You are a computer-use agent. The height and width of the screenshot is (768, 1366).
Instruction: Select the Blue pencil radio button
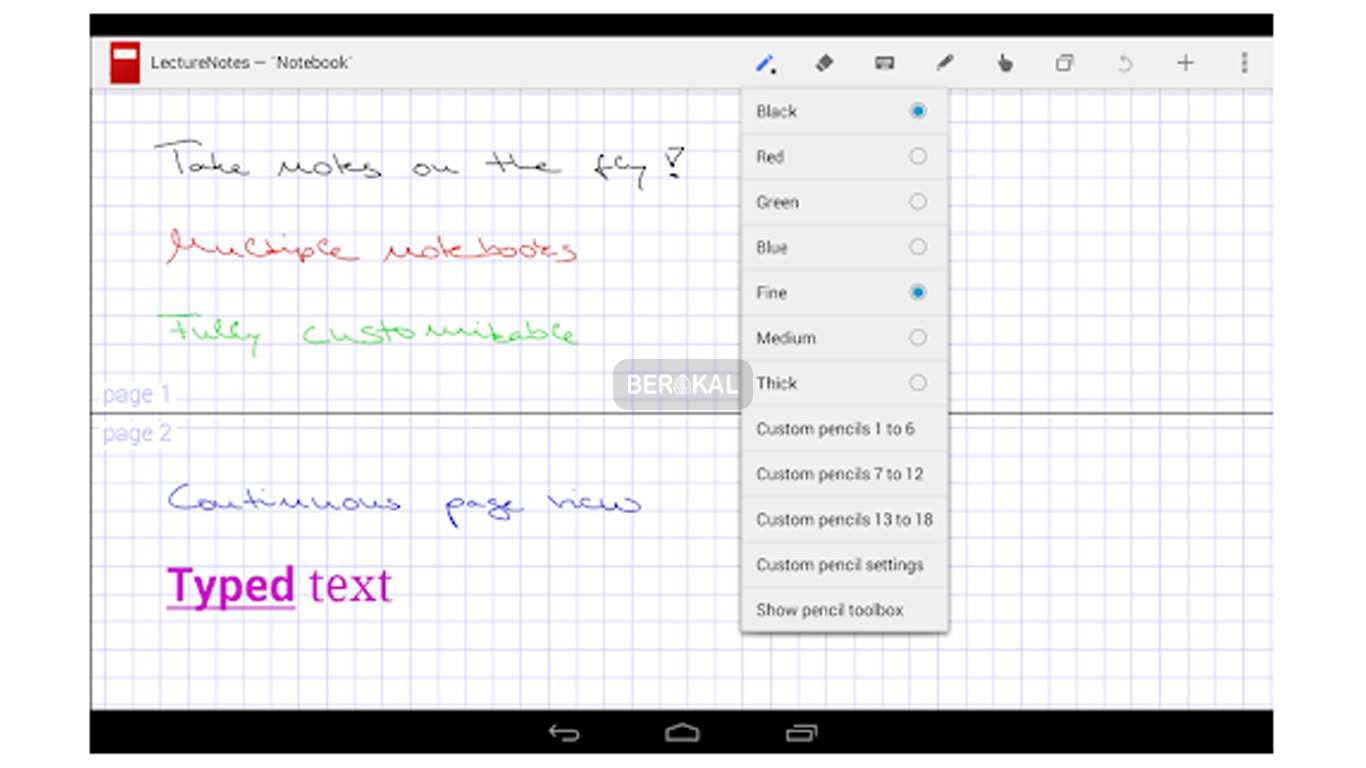(917, 247)
